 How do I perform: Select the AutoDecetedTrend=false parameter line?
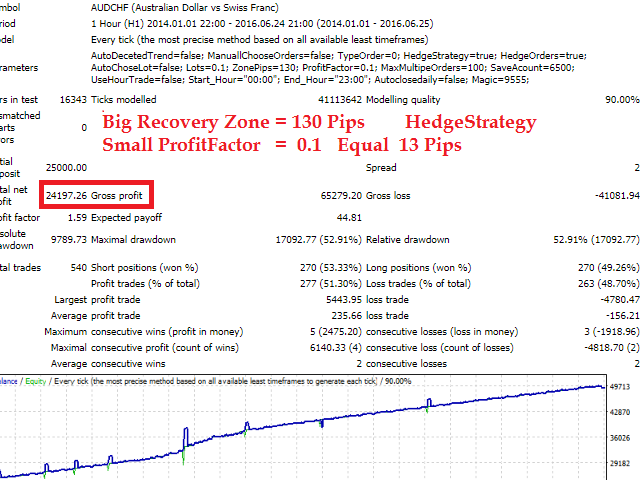point(339,56)
